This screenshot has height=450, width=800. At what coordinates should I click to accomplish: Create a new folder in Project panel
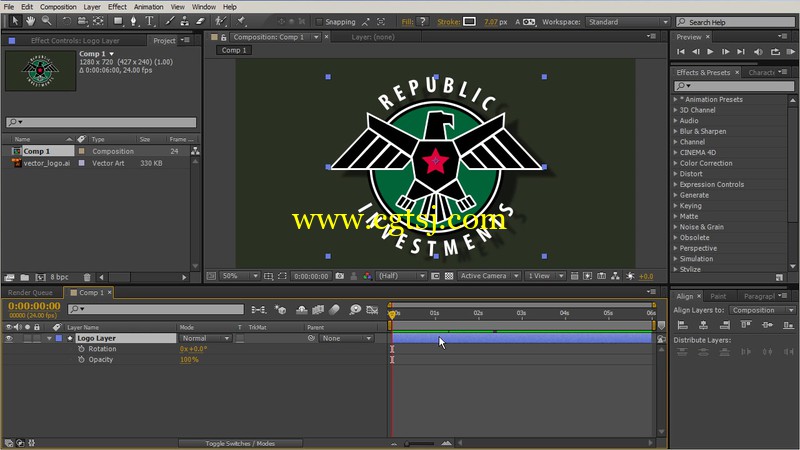click(24, 277)
